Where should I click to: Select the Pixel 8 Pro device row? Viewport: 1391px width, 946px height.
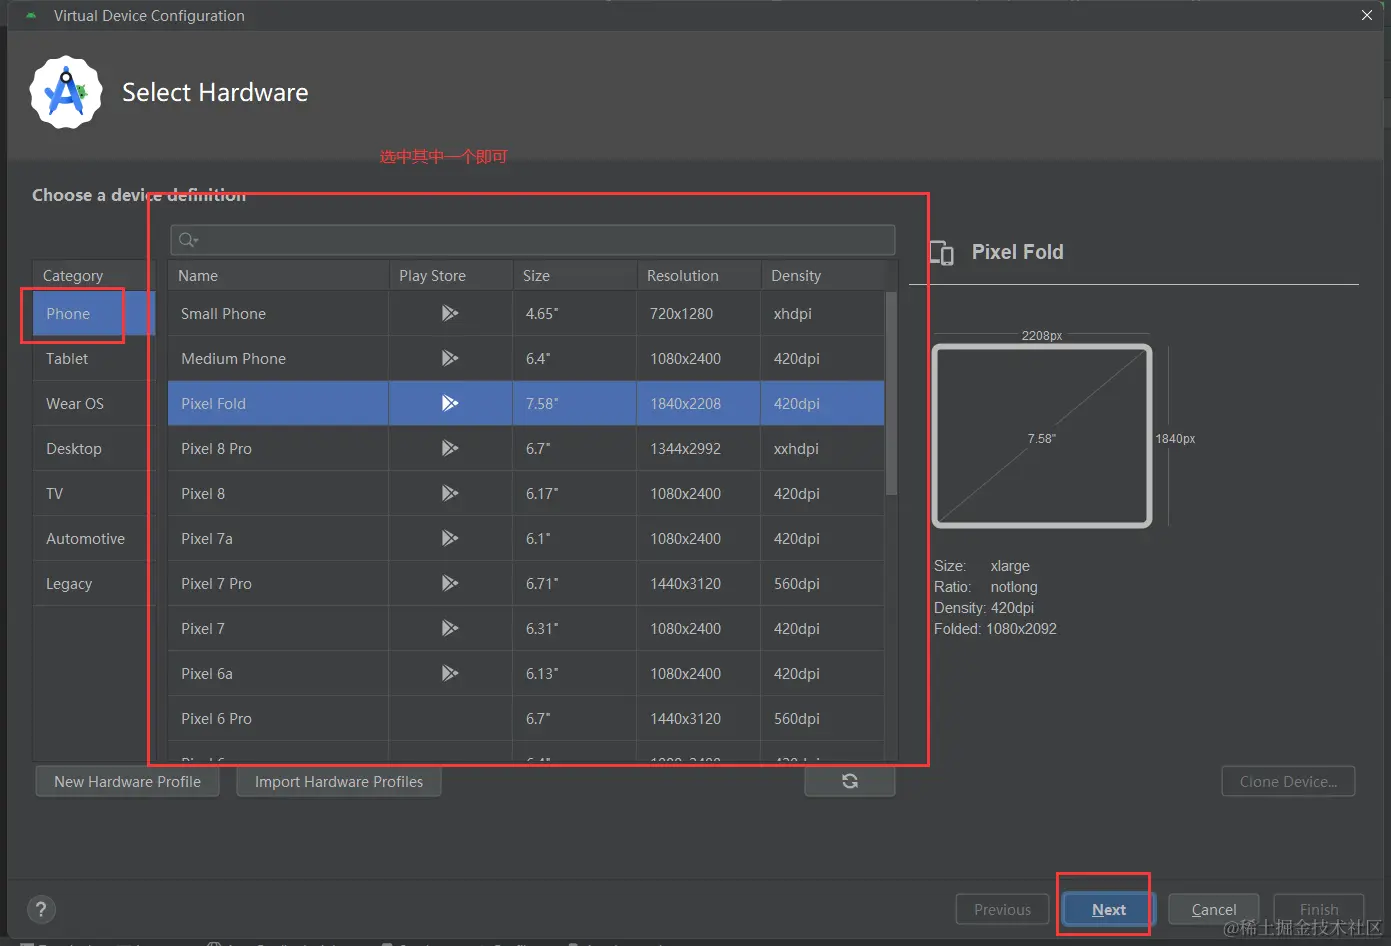pyautogui.click(x=526, y=448)
